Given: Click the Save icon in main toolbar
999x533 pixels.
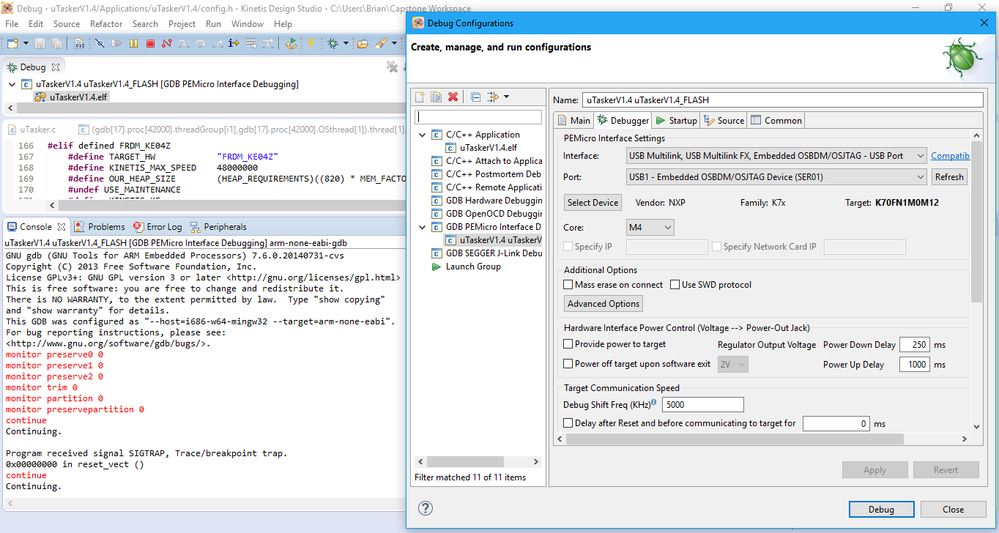Looking at the screenshot, I should [x=40, y=43].
